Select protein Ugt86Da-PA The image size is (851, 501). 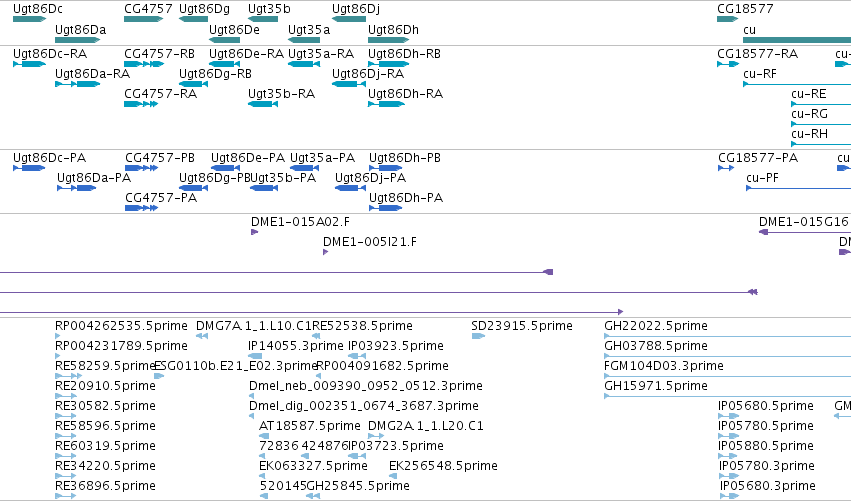[x=77, y=188]
